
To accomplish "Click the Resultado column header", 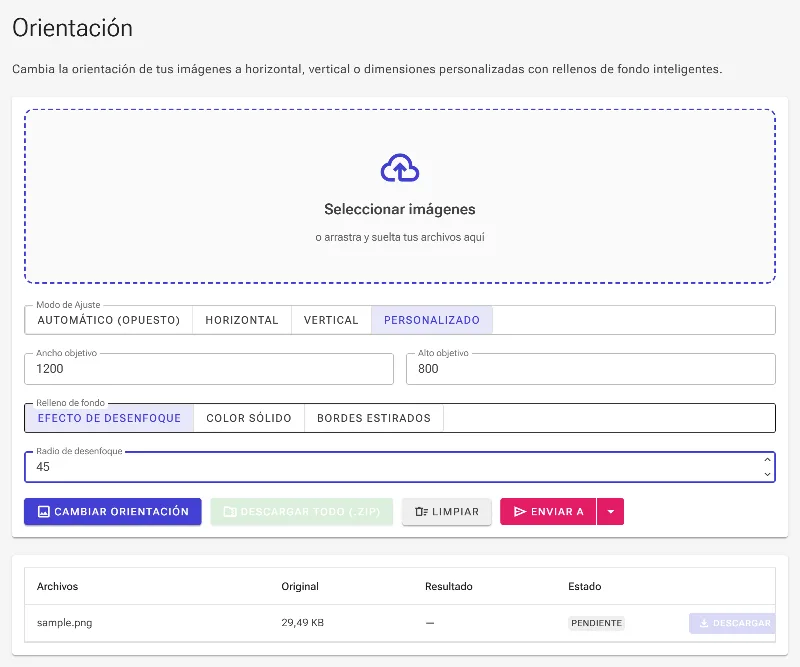I will tap(448, 586).
